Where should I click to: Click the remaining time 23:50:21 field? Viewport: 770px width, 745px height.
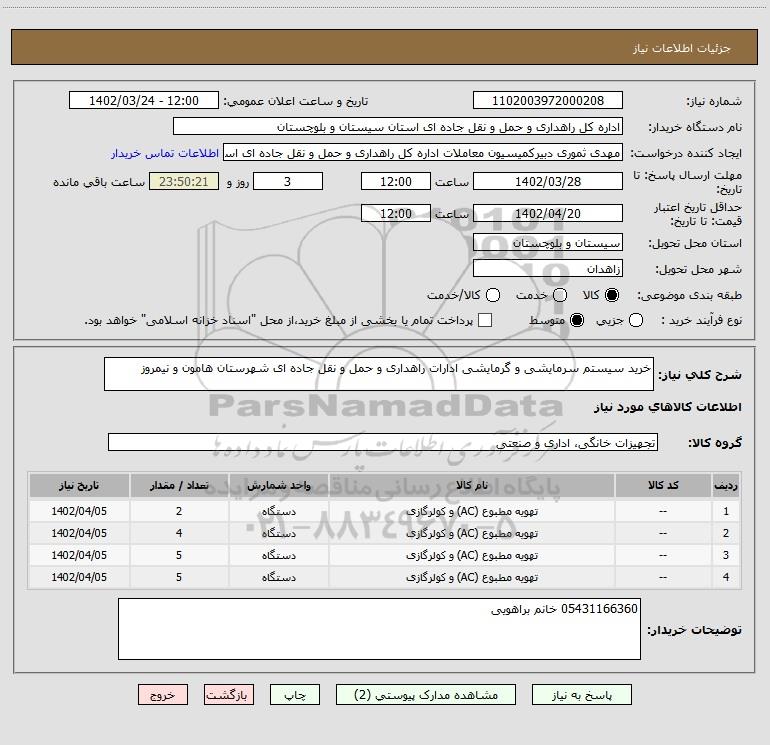pyautogui.click(x=184, y=181)
